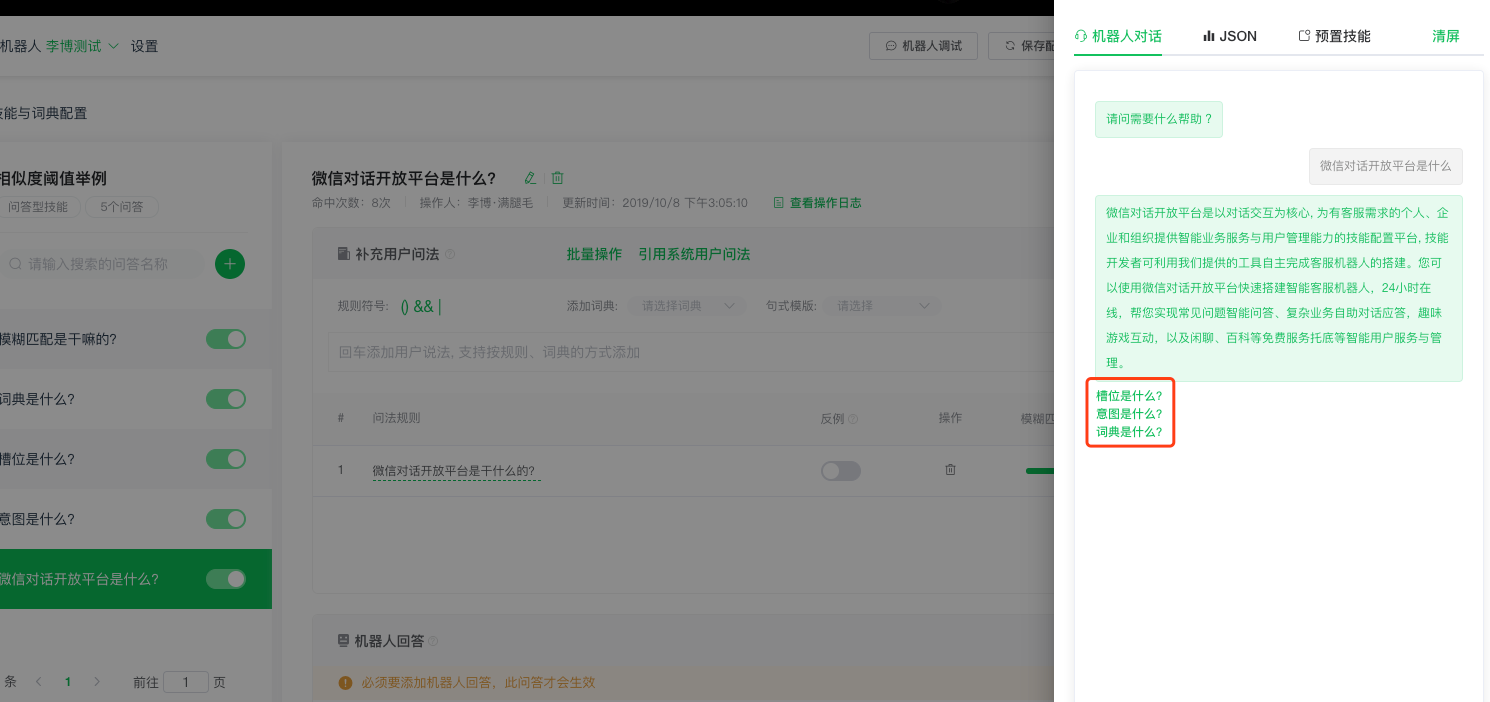Click the 批量操作 link
This screenshot has width=1490, height=702.
point(594,255)
